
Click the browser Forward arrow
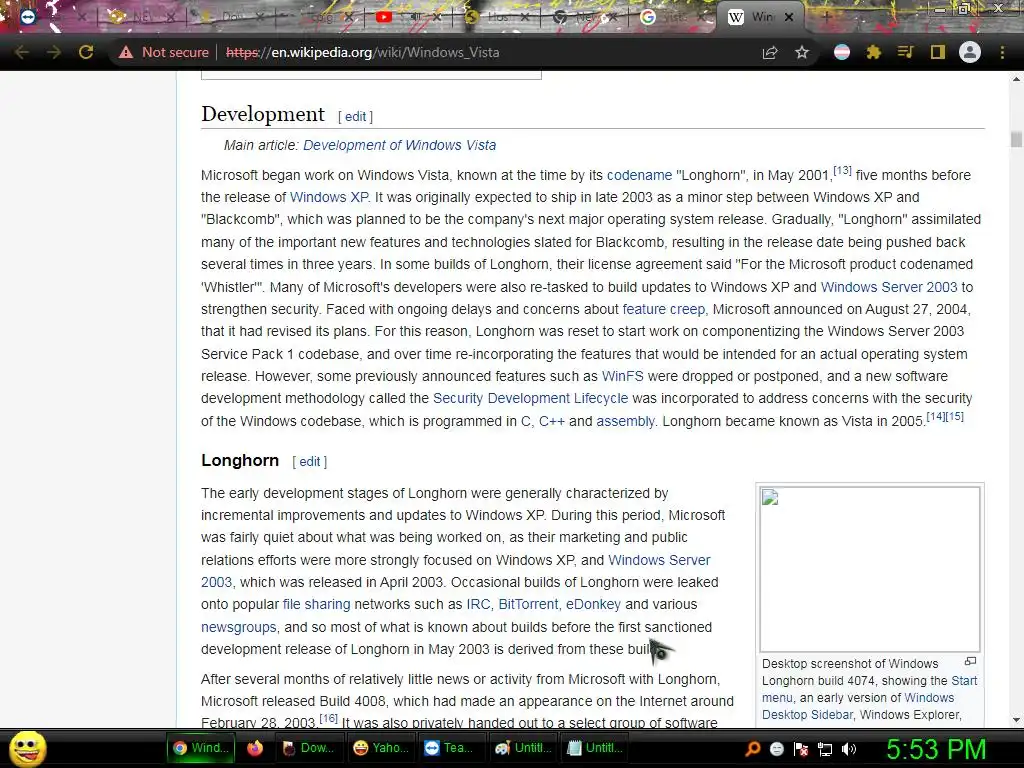coord(54,52)
